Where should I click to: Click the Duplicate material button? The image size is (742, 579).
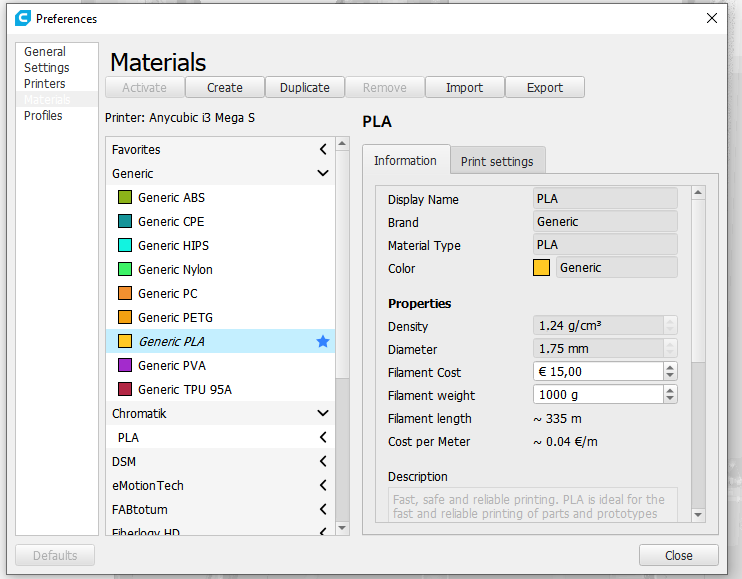305,88
